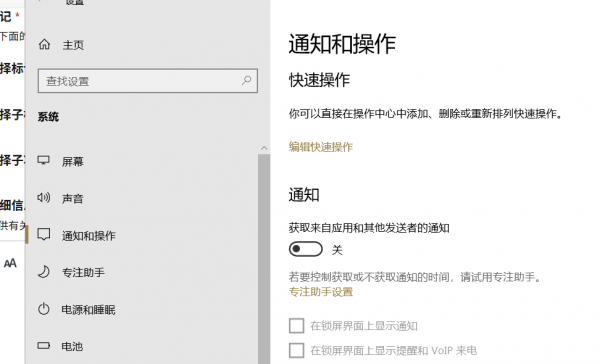The image size is (600, 364).
Task: Tick the 在锁屏界面上显示提醒和 VoIP 来电 checkbox
Action: click(x=297, y=350)
